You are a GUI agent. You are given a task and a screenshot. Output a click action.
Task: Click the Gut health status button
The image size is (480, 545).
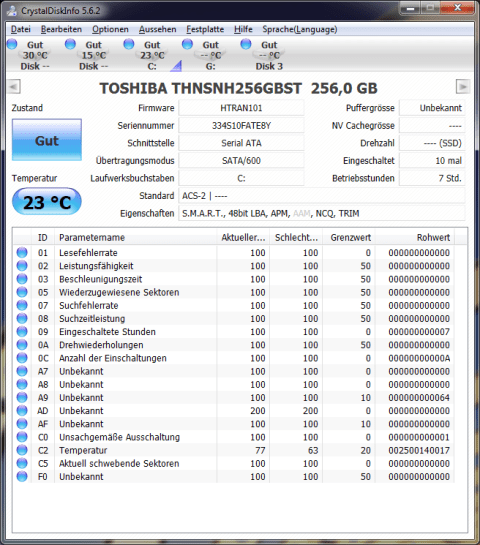[47, 140]
